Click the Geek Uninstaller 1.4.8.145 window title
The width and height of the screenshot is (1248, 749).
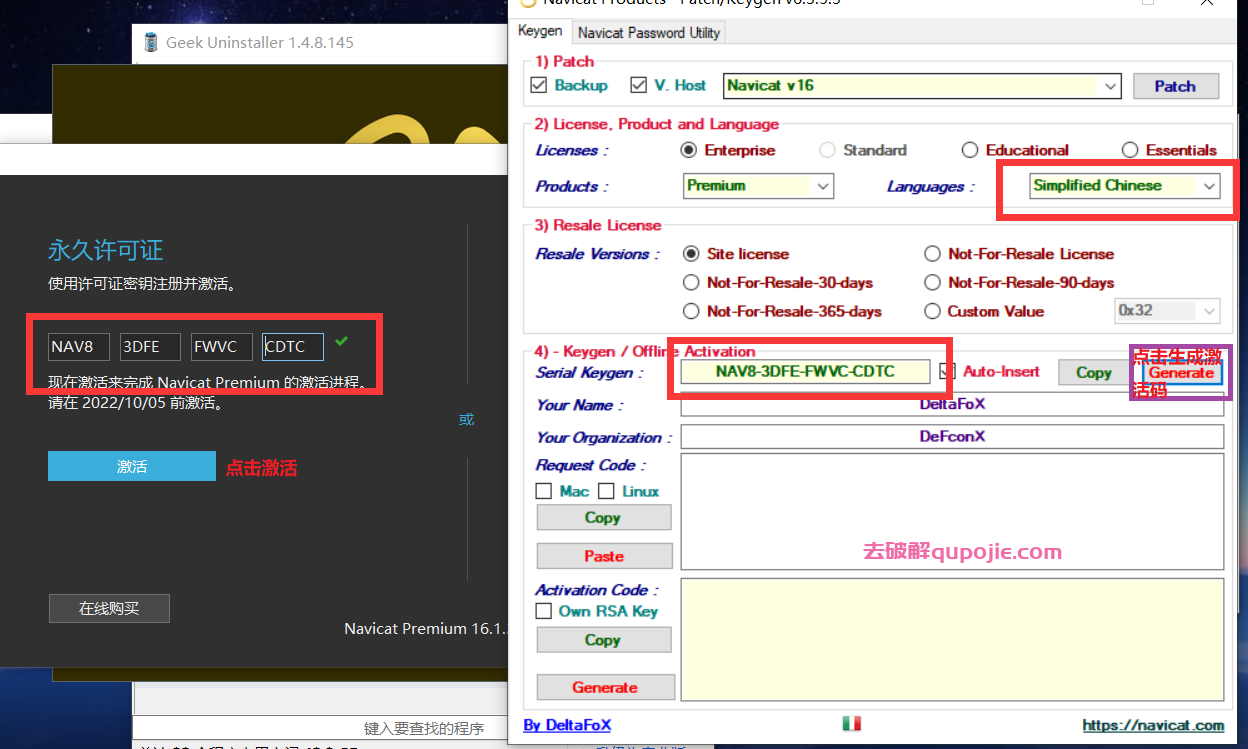[x=260, y=42]
